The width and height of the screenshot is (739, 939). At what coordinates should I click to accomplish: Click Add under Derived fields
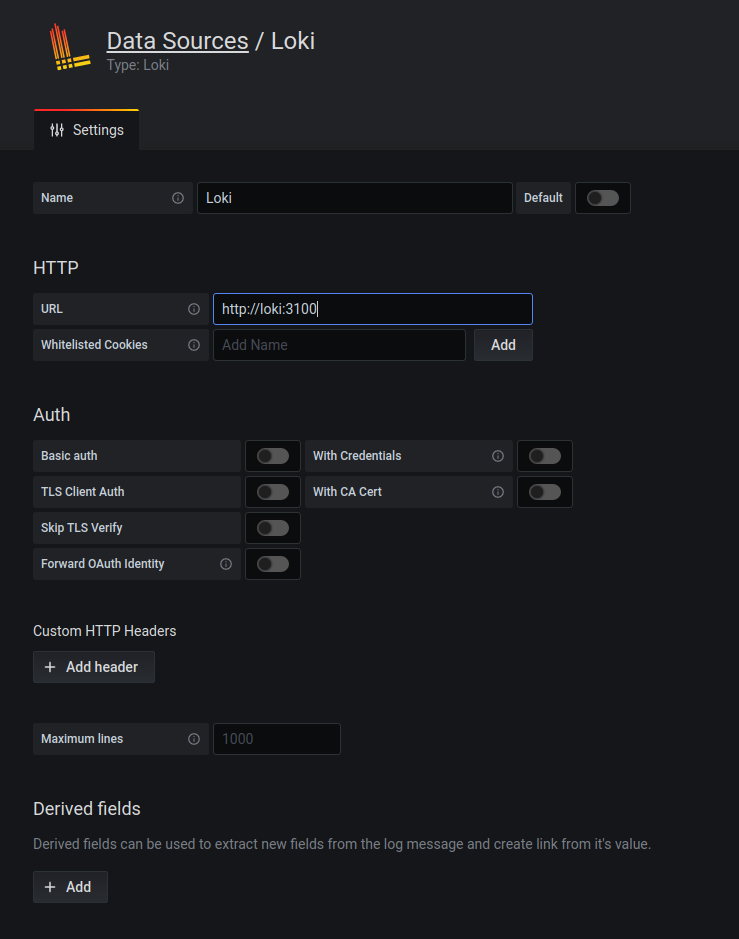point(70,887)
